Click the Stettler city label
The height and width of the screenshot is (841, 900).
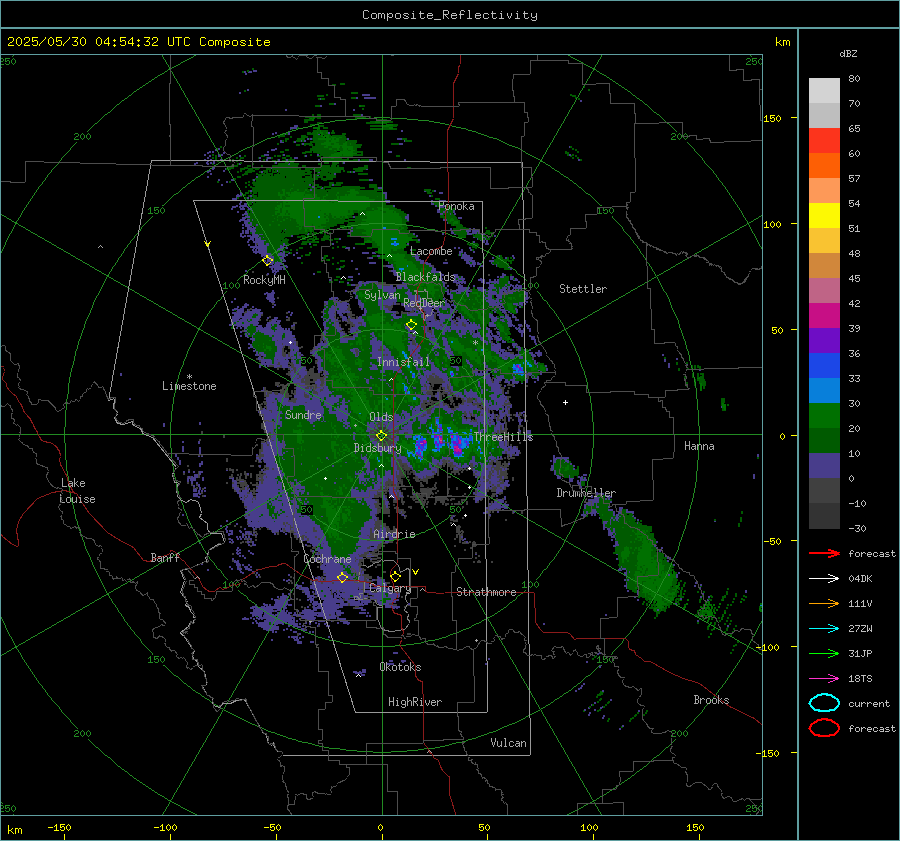coord(583,289)
